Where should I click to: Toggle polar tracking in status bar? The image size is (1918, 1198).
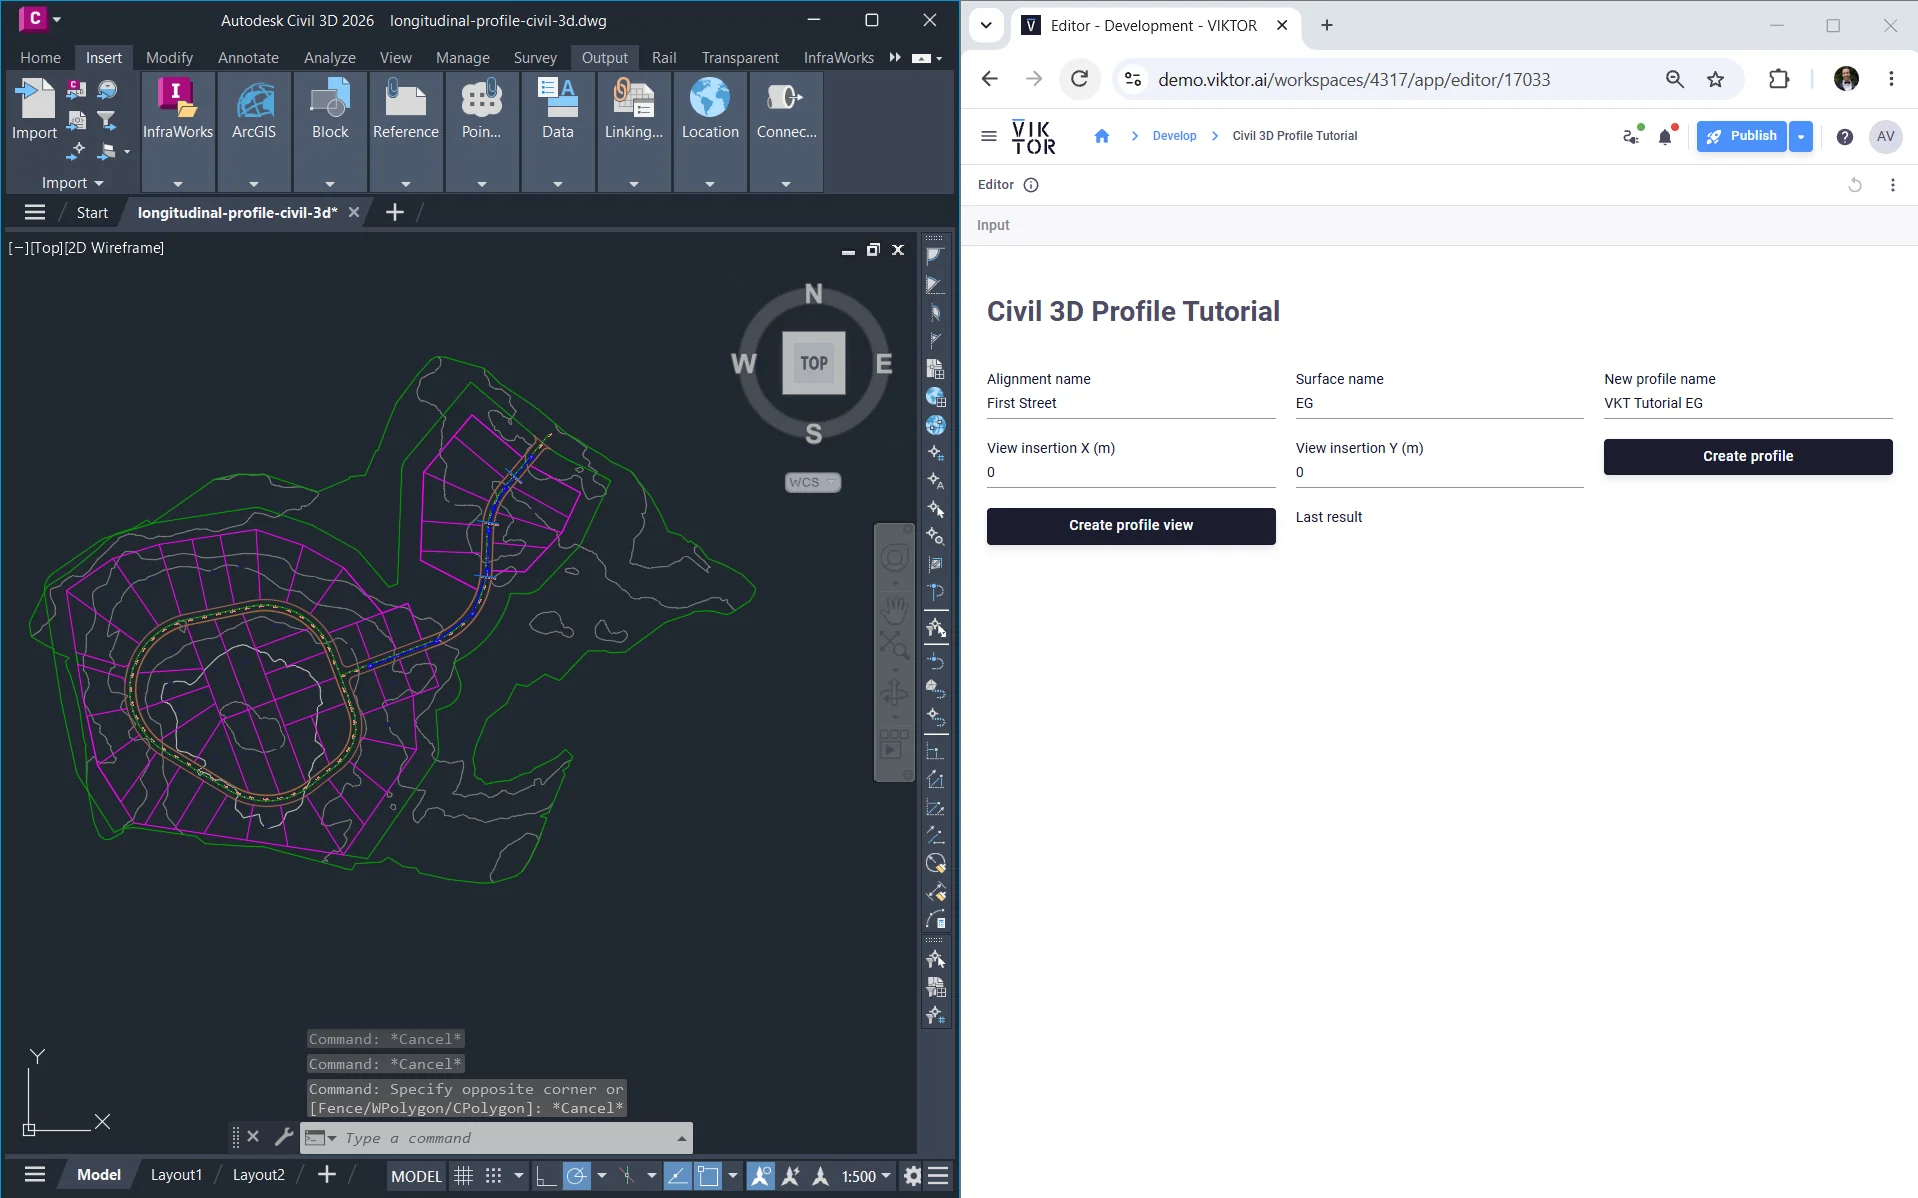coord(577,1175)
